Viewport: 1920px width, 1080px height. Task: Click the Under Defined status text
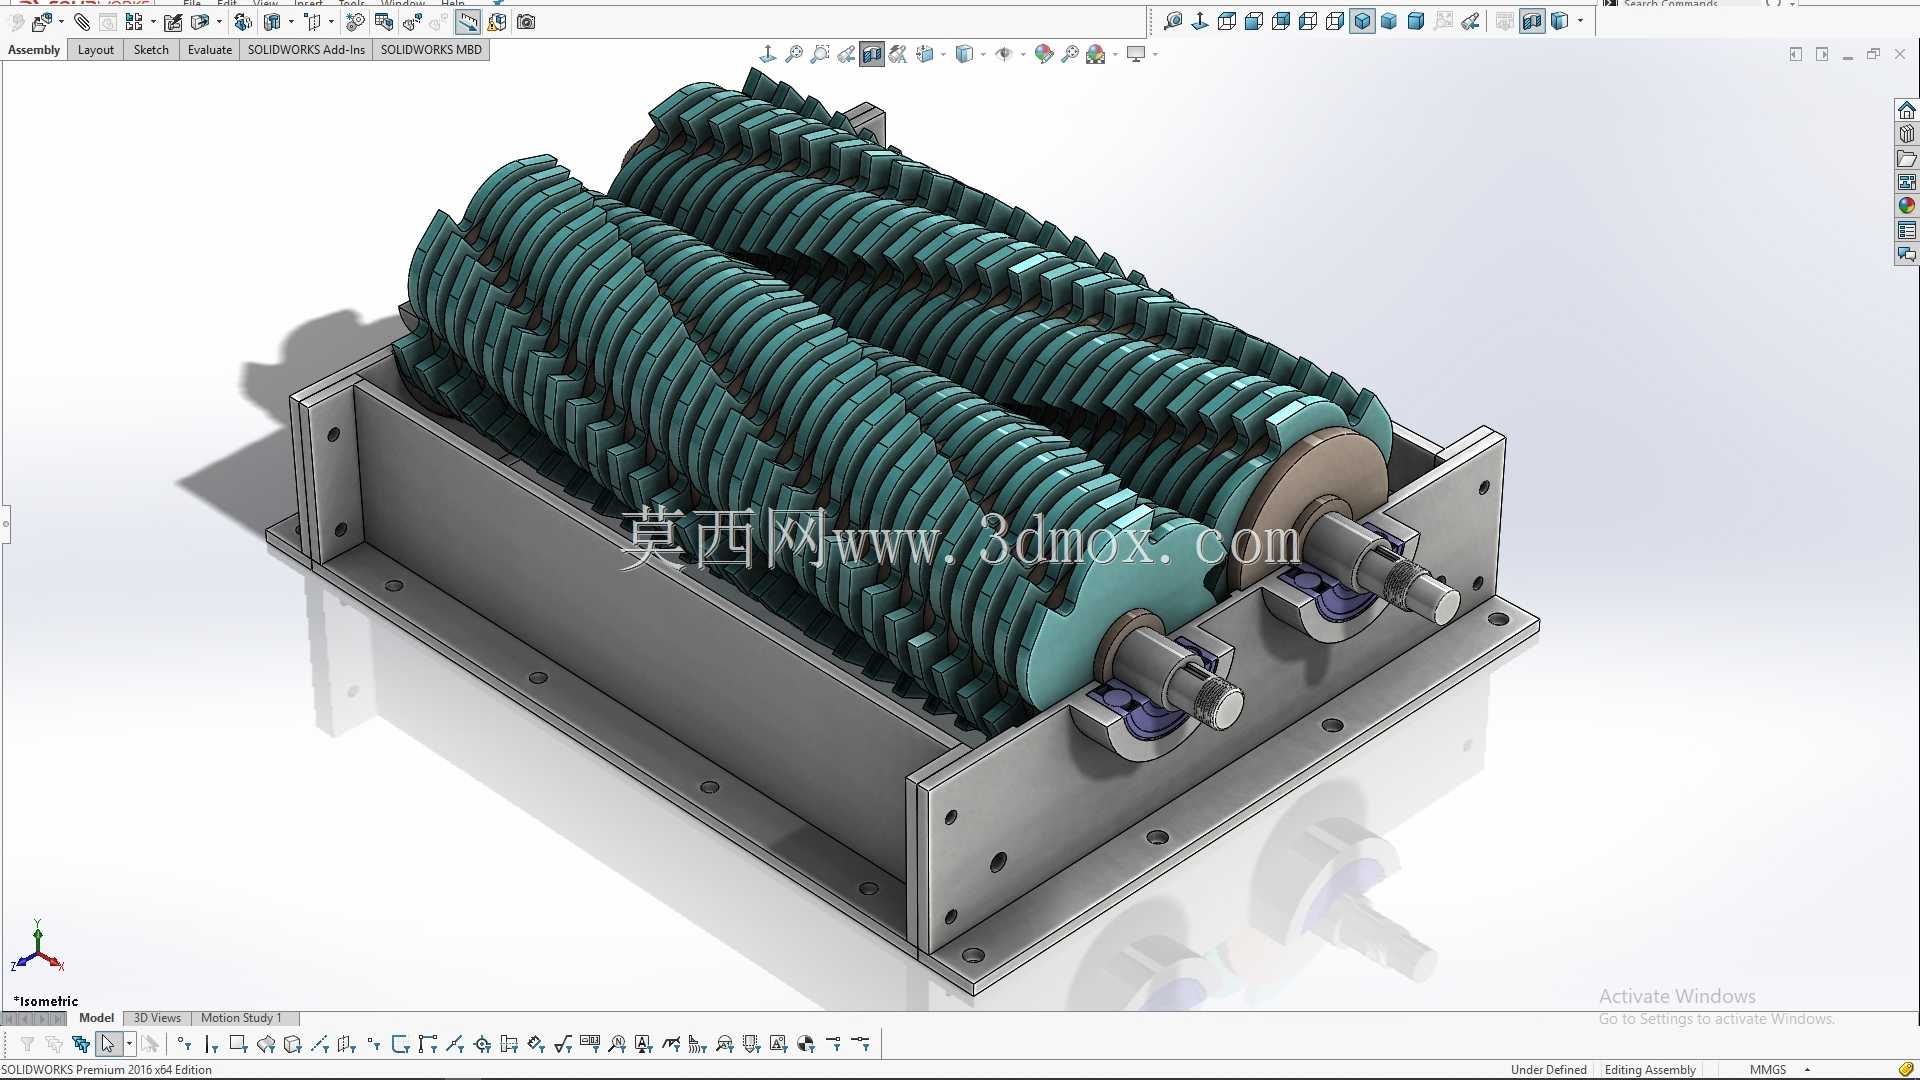pos(1548,1070)
